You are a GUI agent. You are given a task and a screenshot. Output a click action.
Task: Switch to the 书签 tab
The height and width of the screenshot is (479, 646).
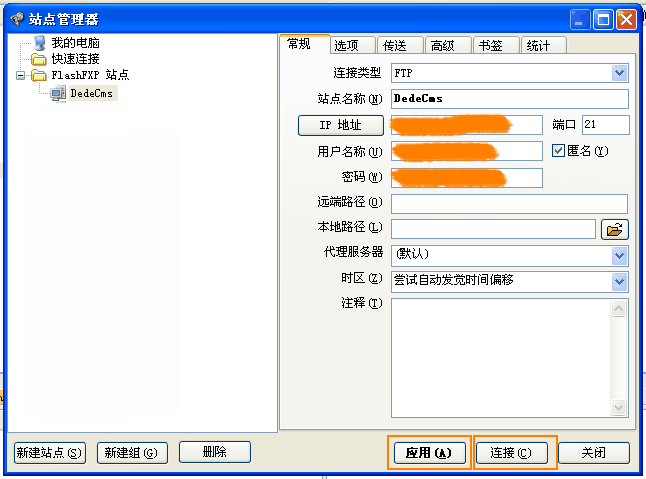496,45
